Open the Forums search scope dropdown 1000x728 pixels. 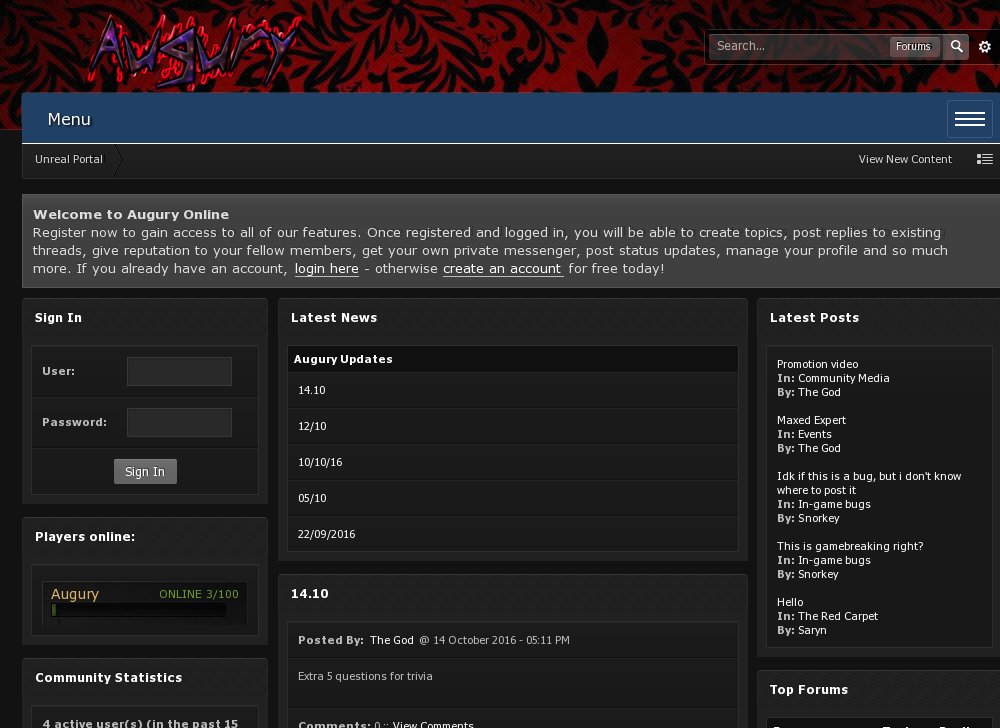pos(912,46)
